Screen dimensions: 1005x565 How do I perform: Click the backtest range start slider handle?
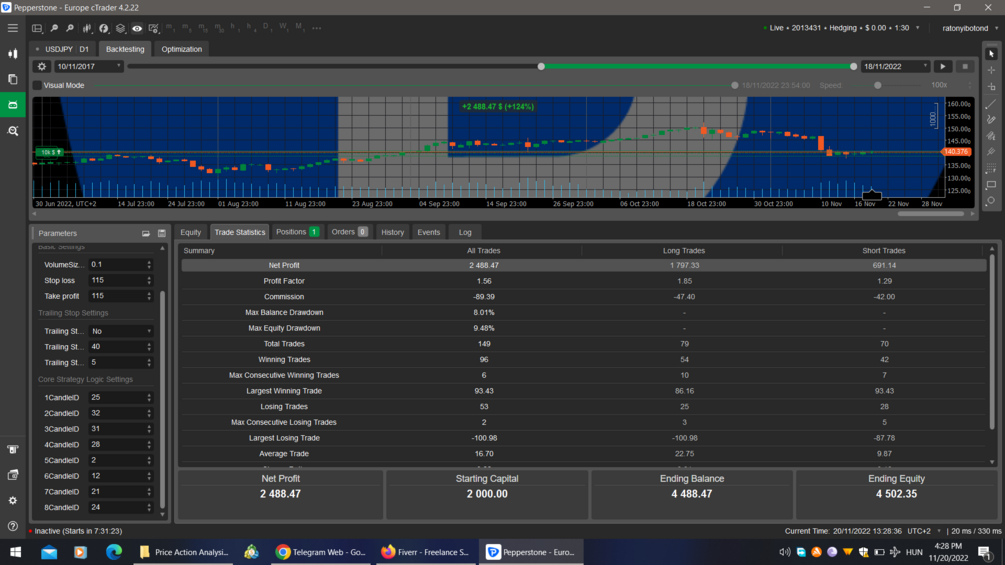tap(541, 67)
